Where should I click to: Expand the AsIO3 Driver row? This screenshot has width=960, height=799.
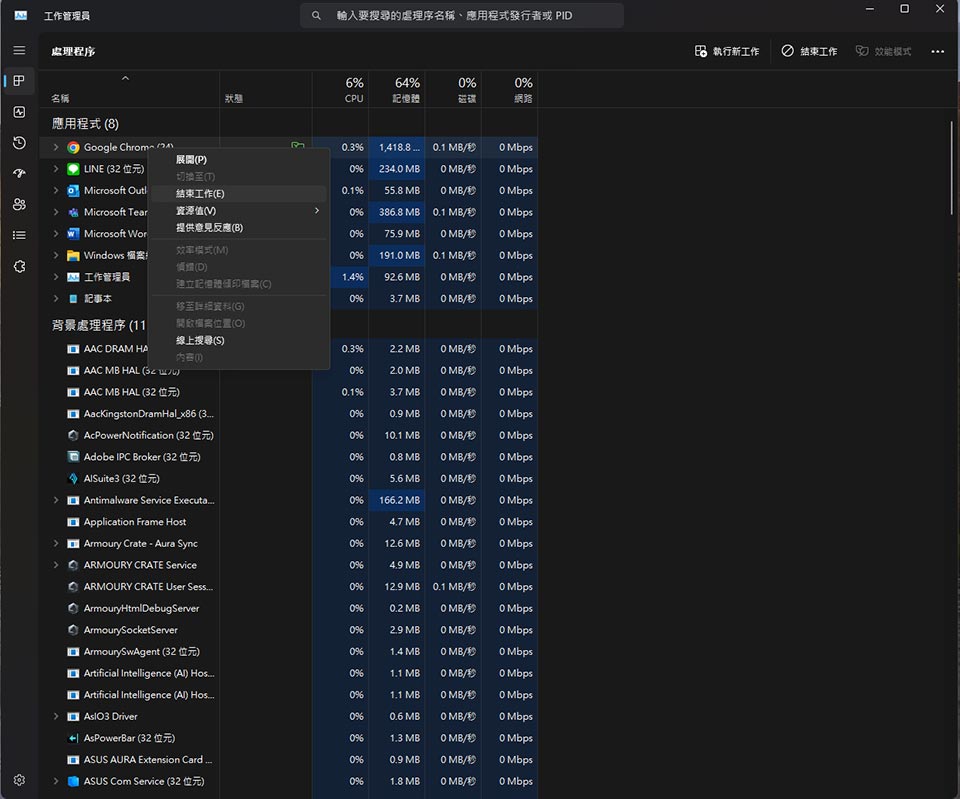[56, 716]
